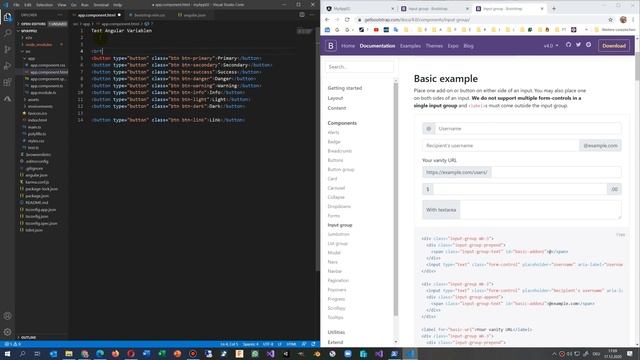Image resolution: width=640 pixels, height=360 pixels.
Task: Click the browser back arrow
Action: click(327, 20)
